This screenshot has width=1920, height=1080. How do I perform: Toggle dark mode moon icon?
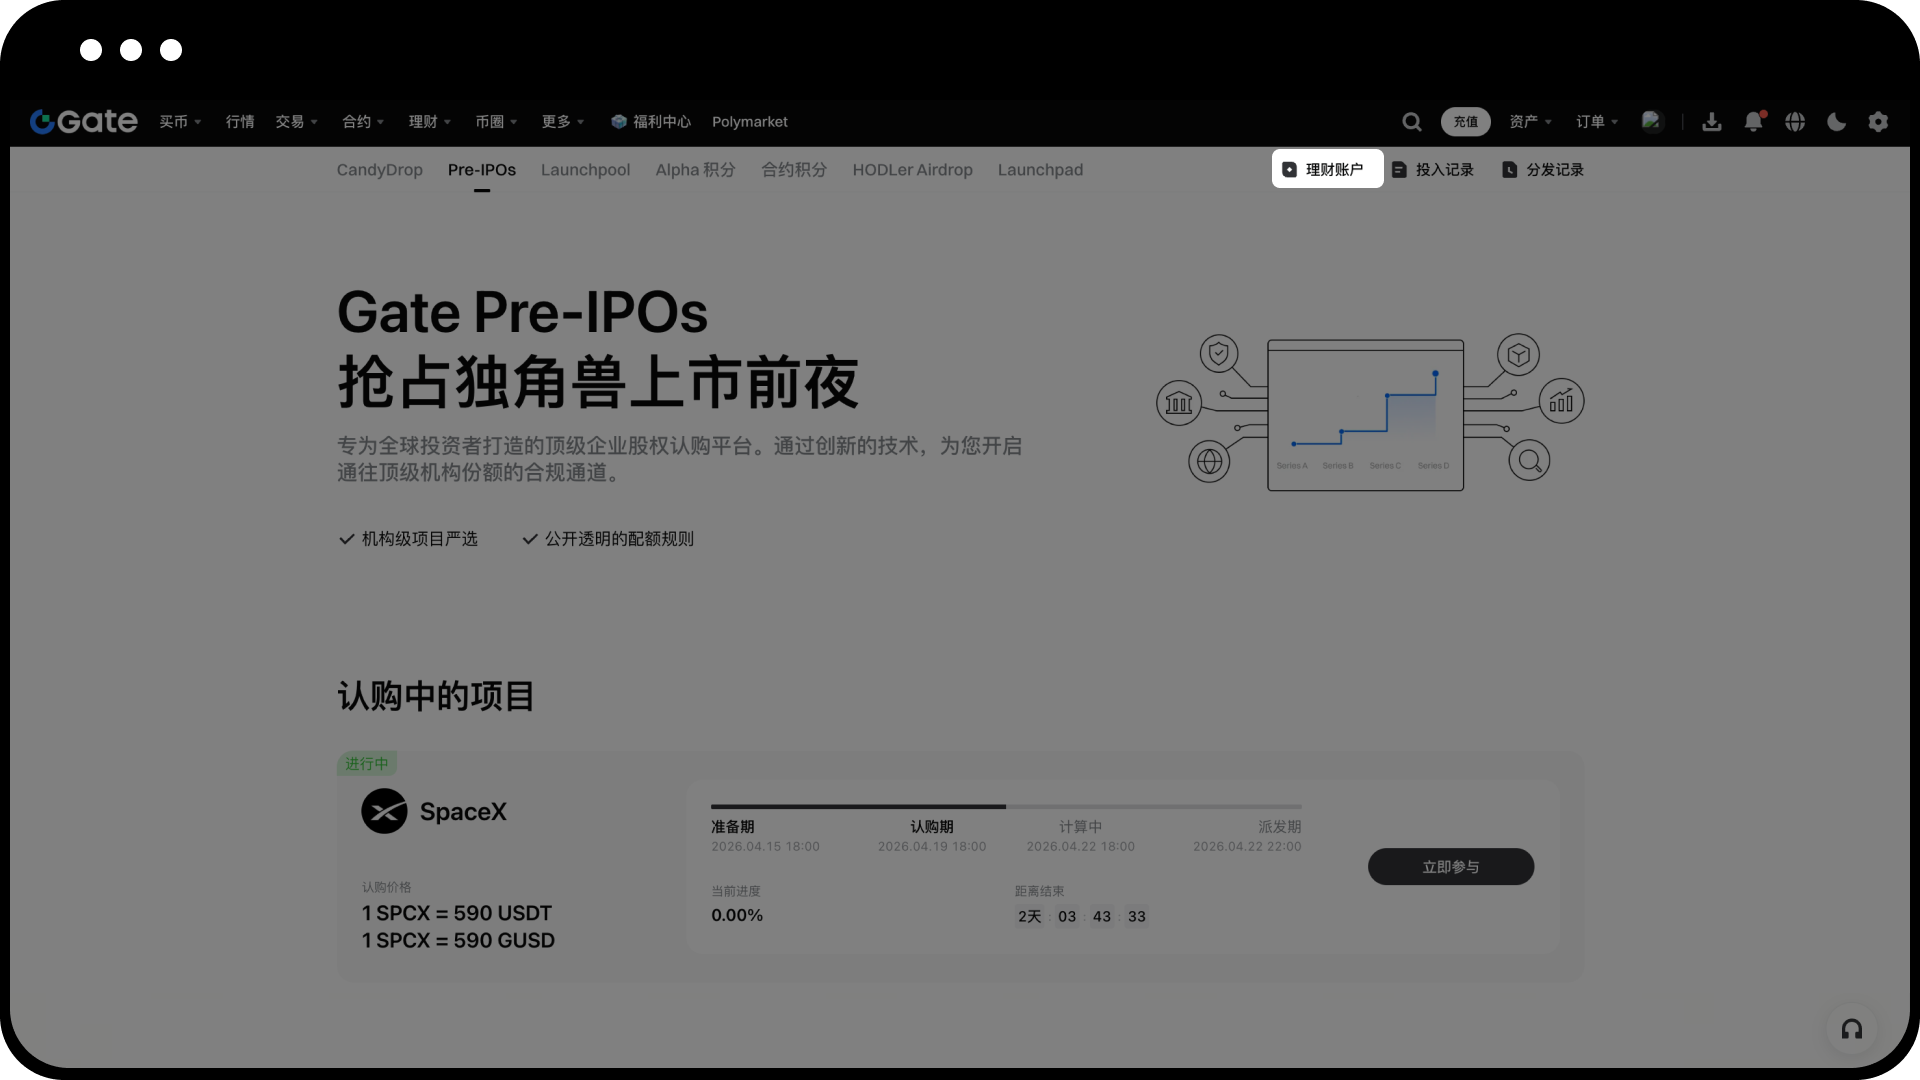click(x=1836, y=122)
